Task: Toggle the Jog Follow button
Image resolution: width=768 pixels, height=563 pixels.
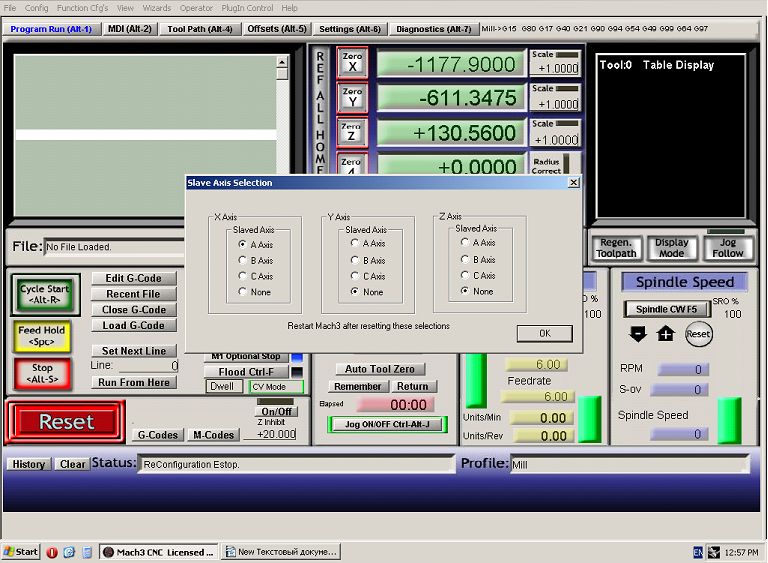Action: (727, 248)
